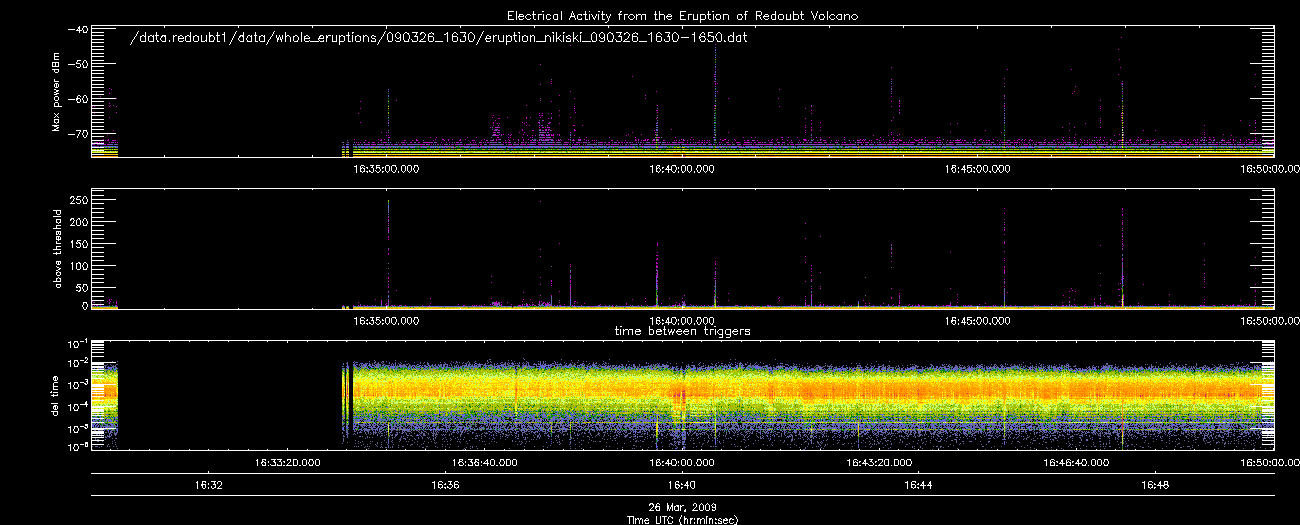1300x525 pixels.
Task: Click the 50 tick on above threshold axis
Action: tap(81, 289)
